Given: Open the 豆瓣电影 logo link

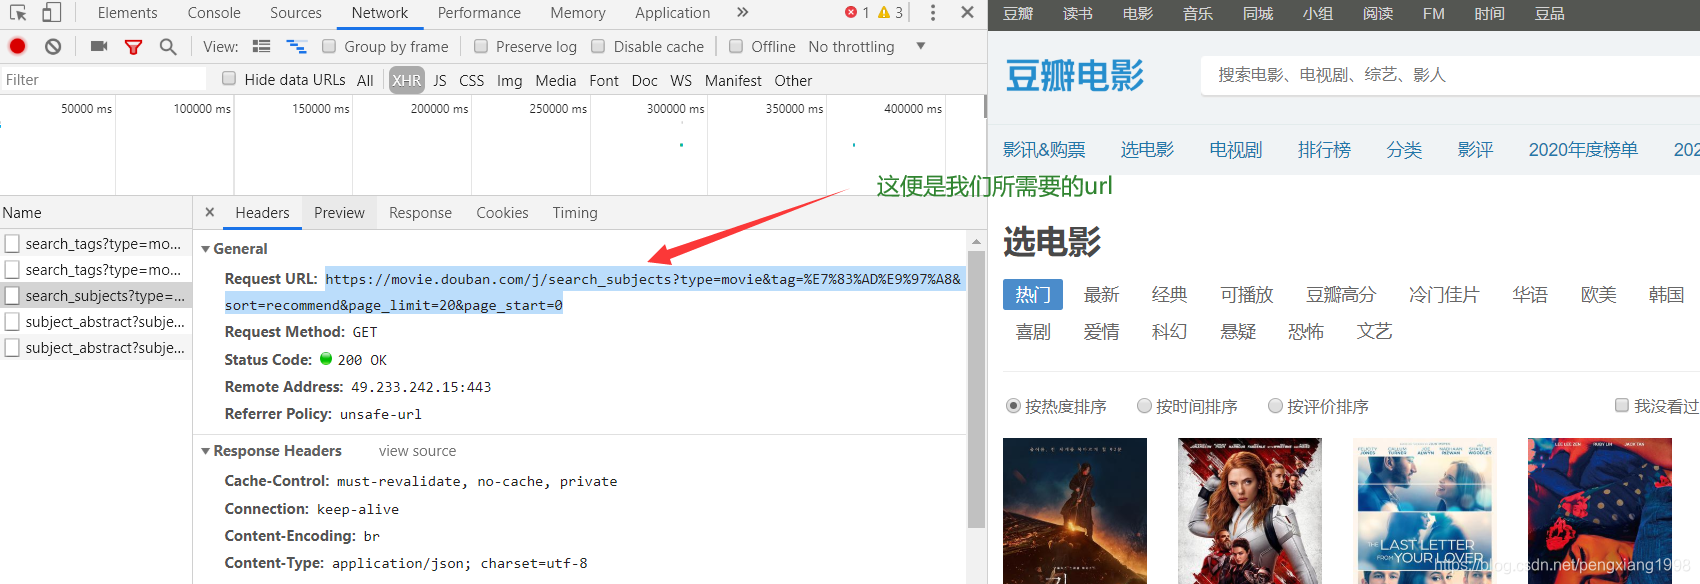Looking at the screenshot, I should [1074, 75].
